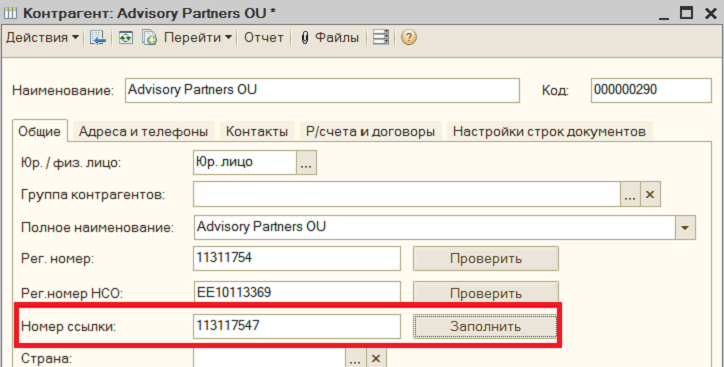Click the Заполнить button
Viewport: 724px width, 367px height.
click(x=486, y=326)
